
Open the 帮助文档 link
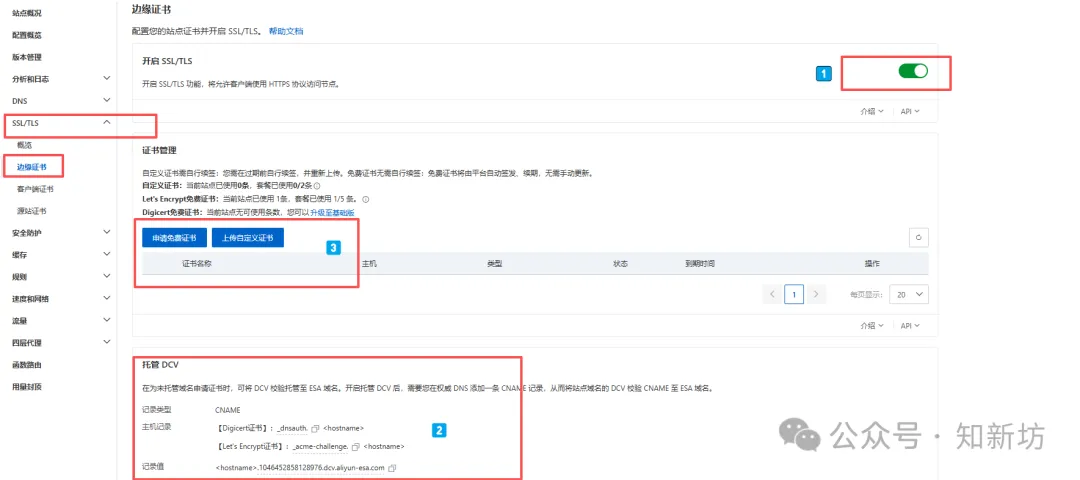click(x=286, y=32)
